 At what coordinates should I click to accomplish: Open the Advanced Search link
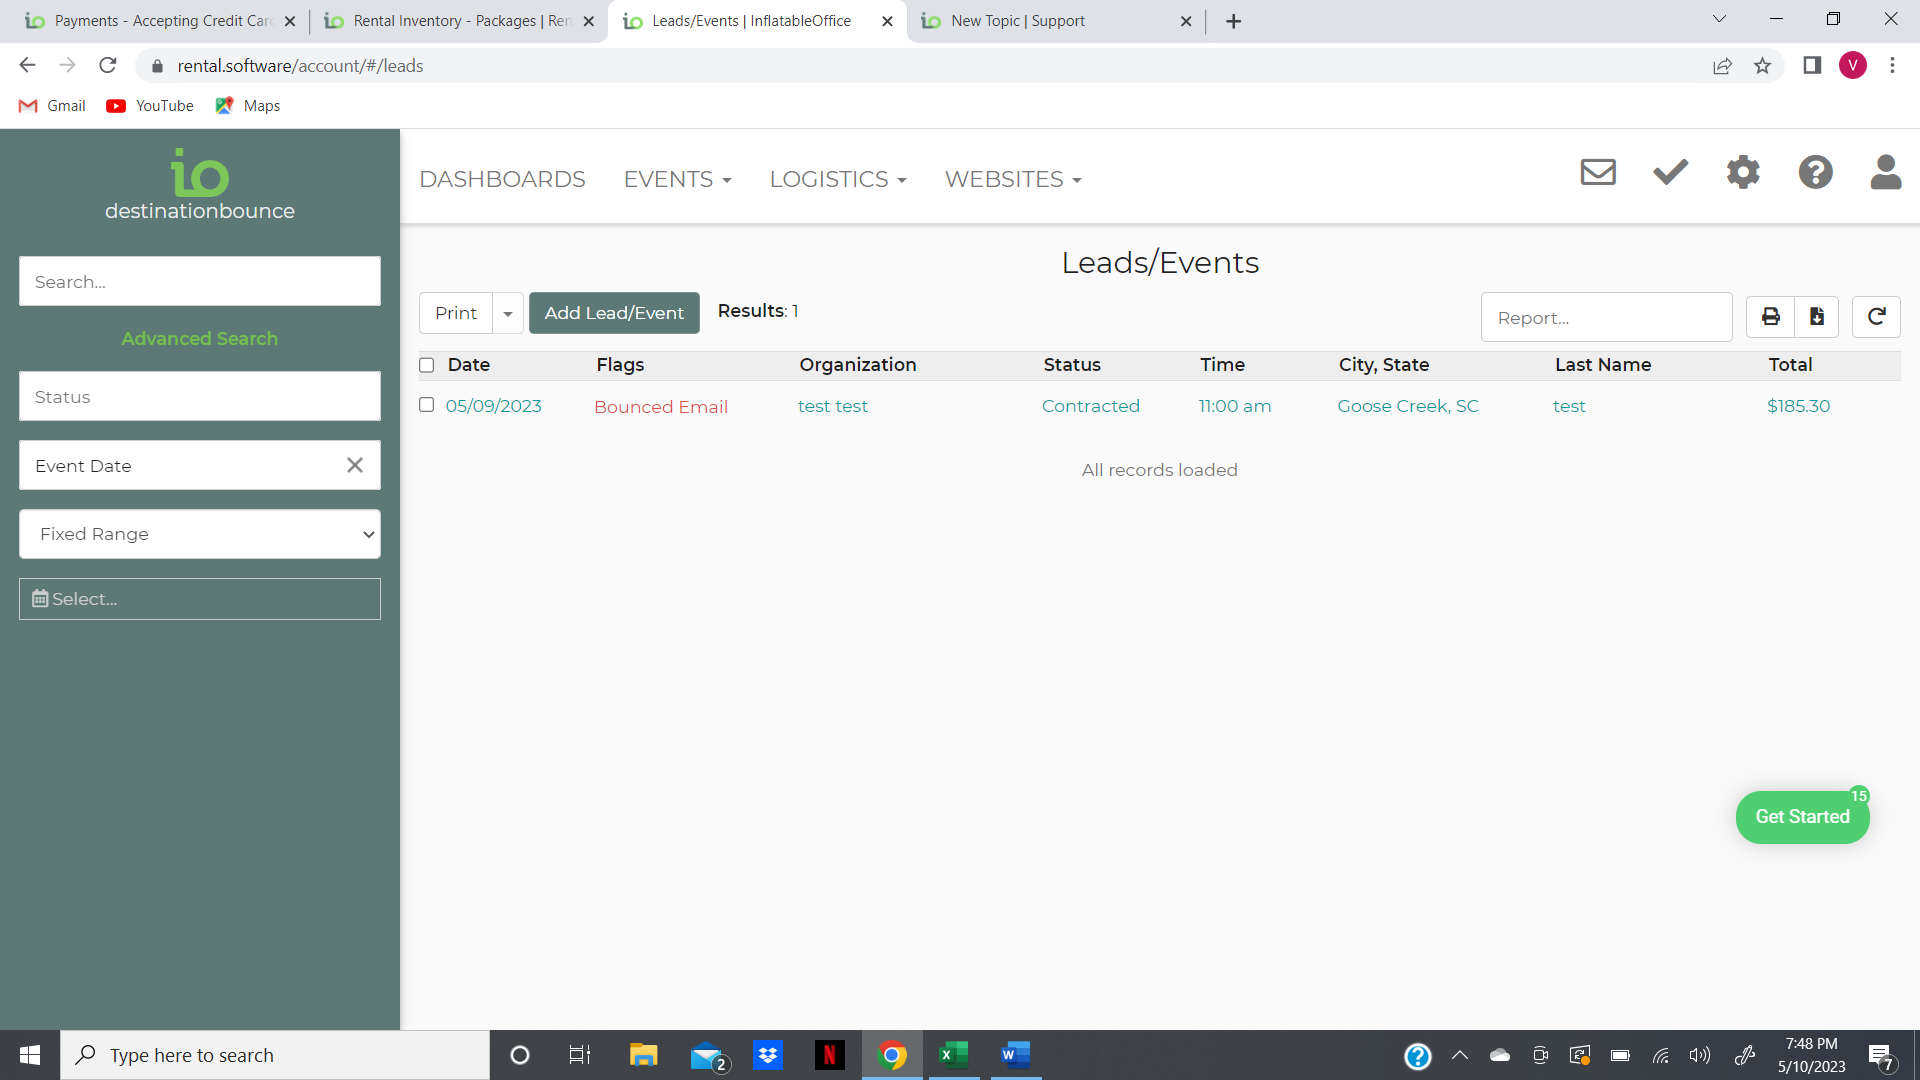pyautogui.click(x=200, y=338)
